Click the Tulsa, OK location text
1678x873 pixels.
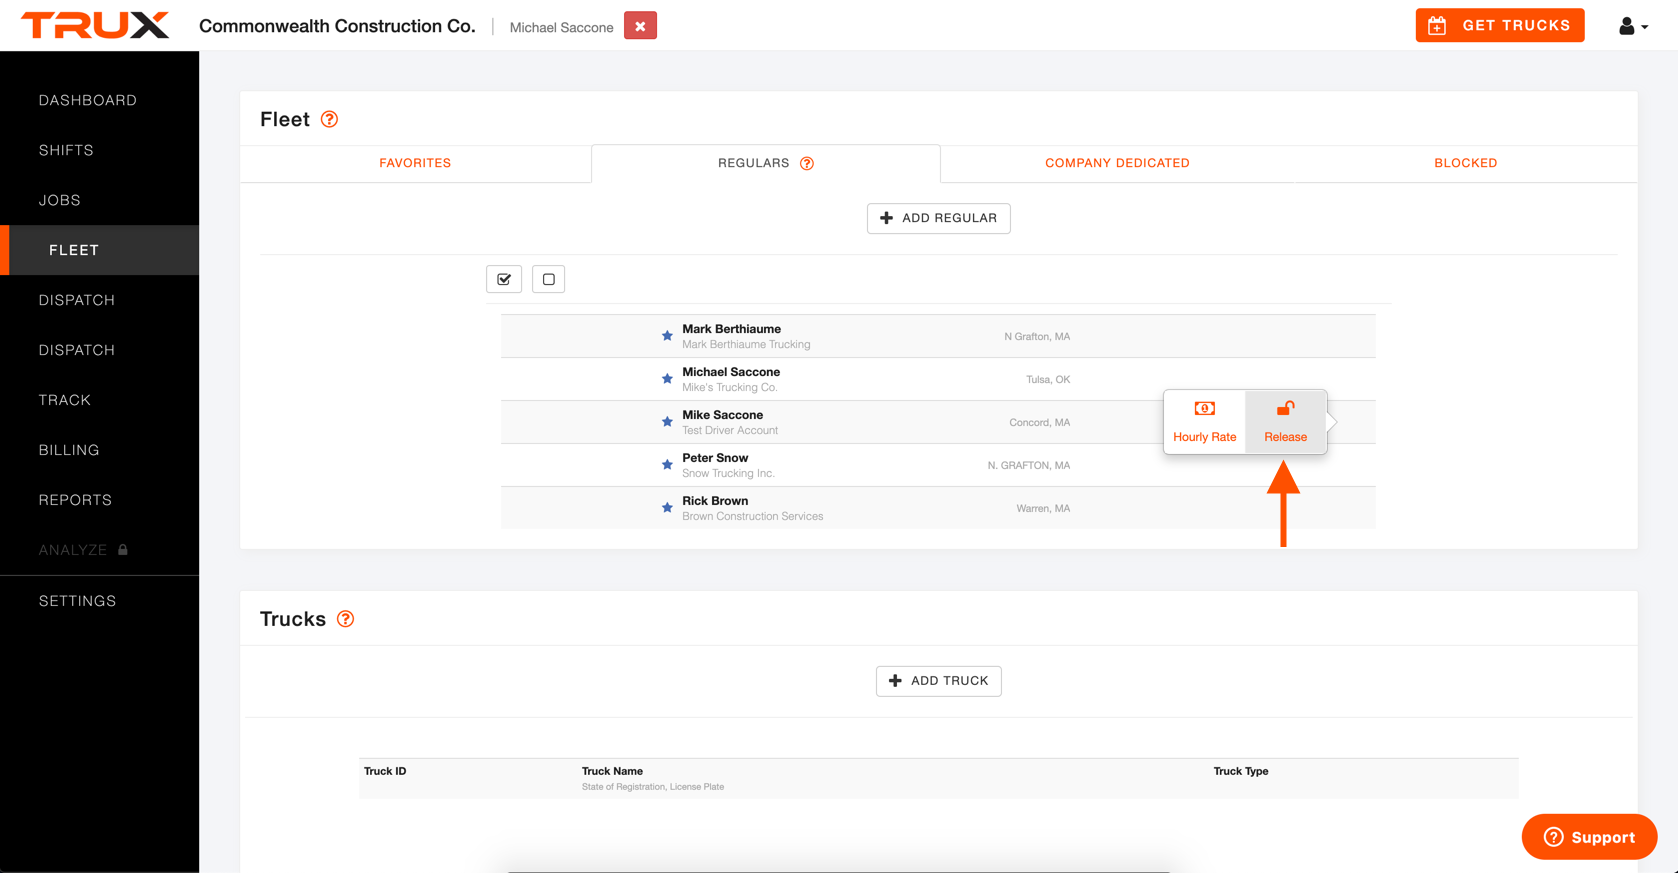point(1048,380)
